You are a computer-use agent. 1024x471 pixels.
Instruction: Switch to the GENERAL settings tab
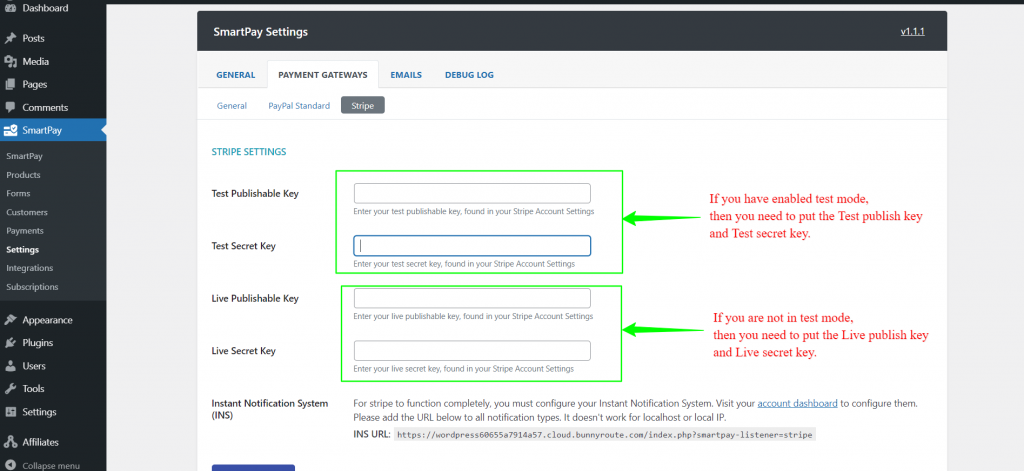tap(236, 75)
